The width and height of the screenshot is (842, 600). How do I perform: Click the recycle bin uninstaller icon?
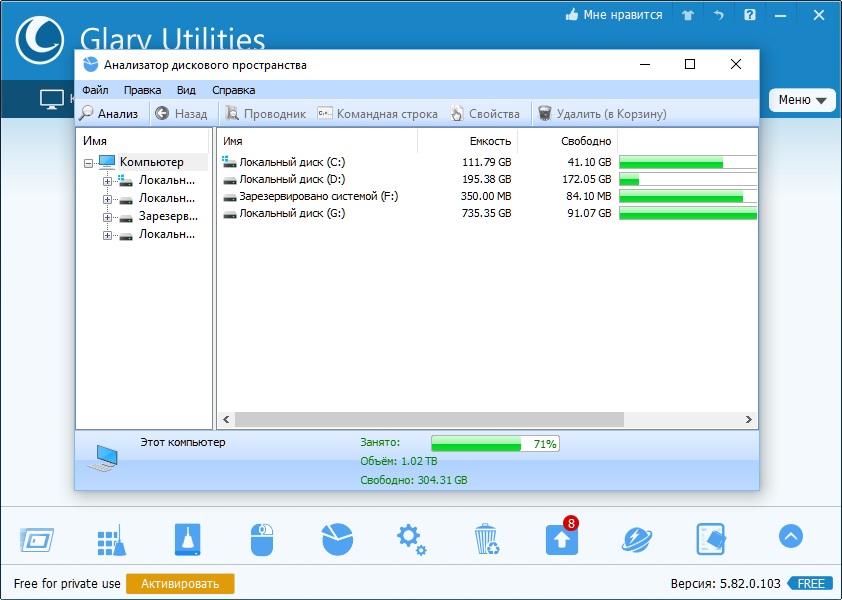(x=486, y=539)
